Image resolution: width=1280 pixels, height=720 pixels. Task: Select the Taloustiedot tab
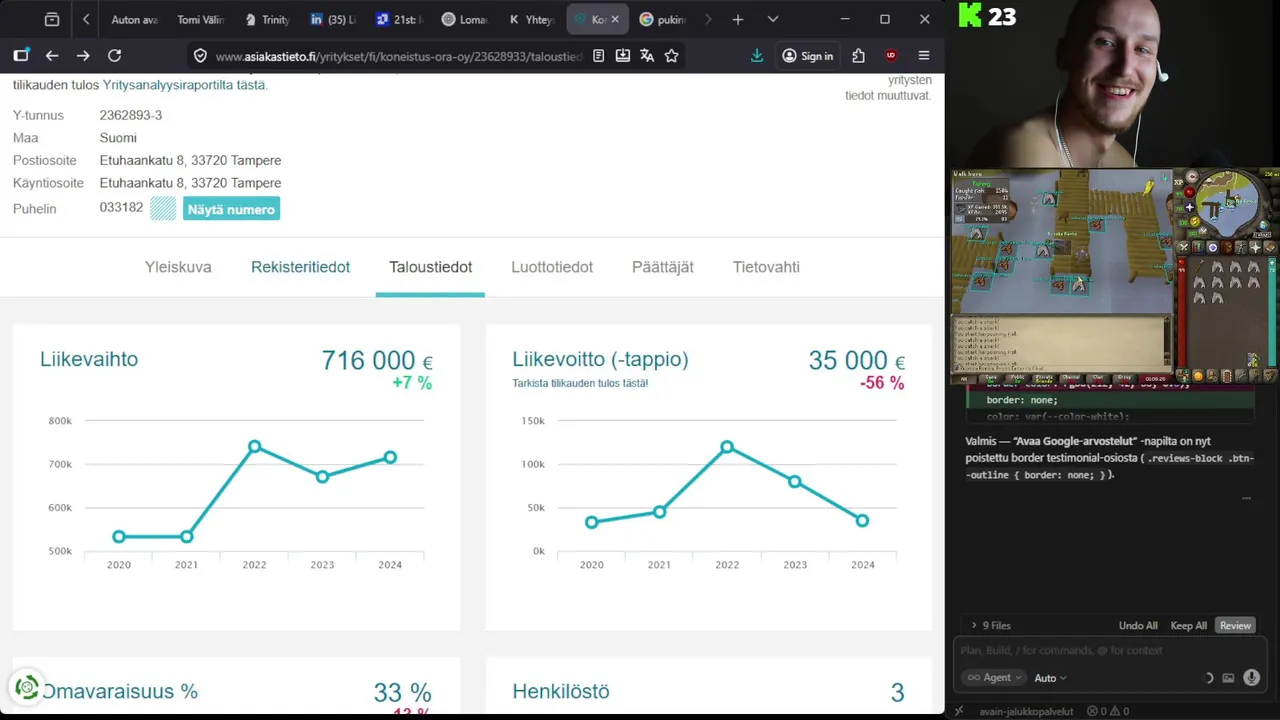(x=430, y=267)
